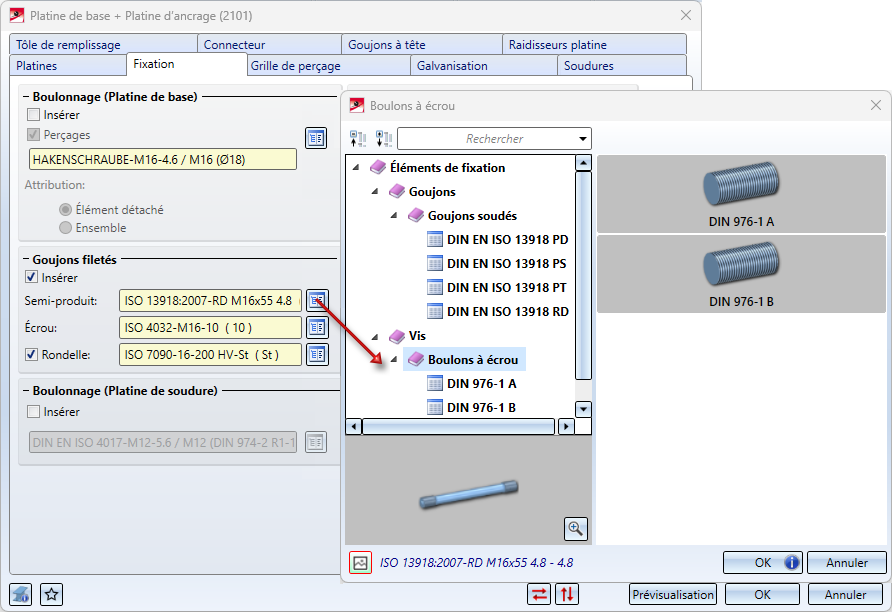Collapse the Boulons à écrou tree node
The height and width of the screenshot is (612, 892).
pos(394,359)
